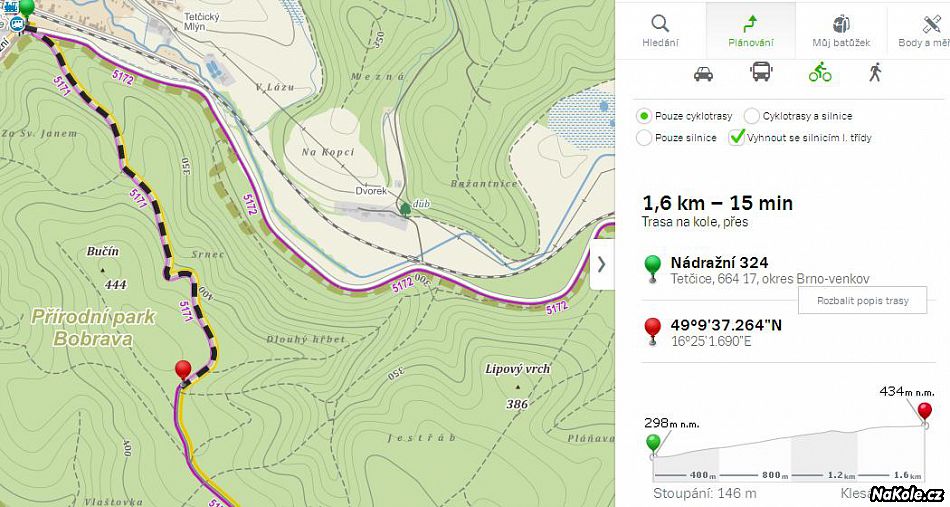Select the walking transport mode icon
Image resolution: width=950 pixels, height=507 pixels.
[874, 72]
